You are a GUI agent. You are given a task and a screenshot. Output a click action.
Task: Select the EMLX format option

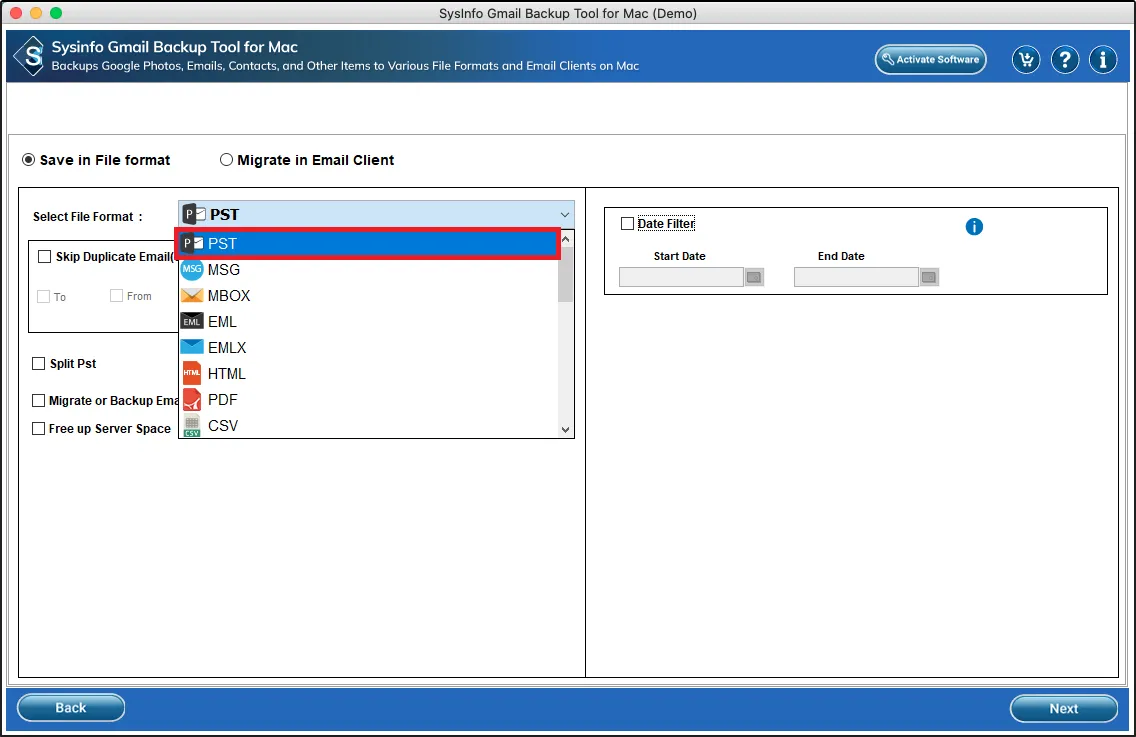[x=227, y=348]
